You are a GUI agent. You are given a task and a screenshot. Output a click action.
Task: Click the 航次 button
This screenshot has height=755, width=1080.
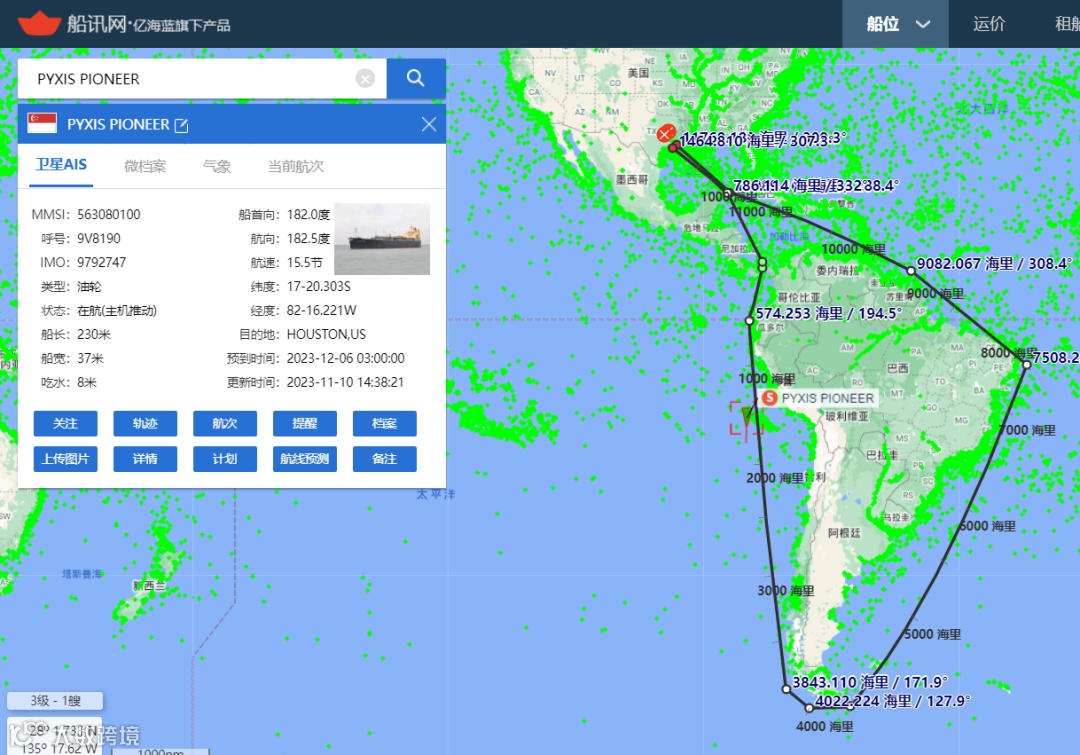[225, 423]
